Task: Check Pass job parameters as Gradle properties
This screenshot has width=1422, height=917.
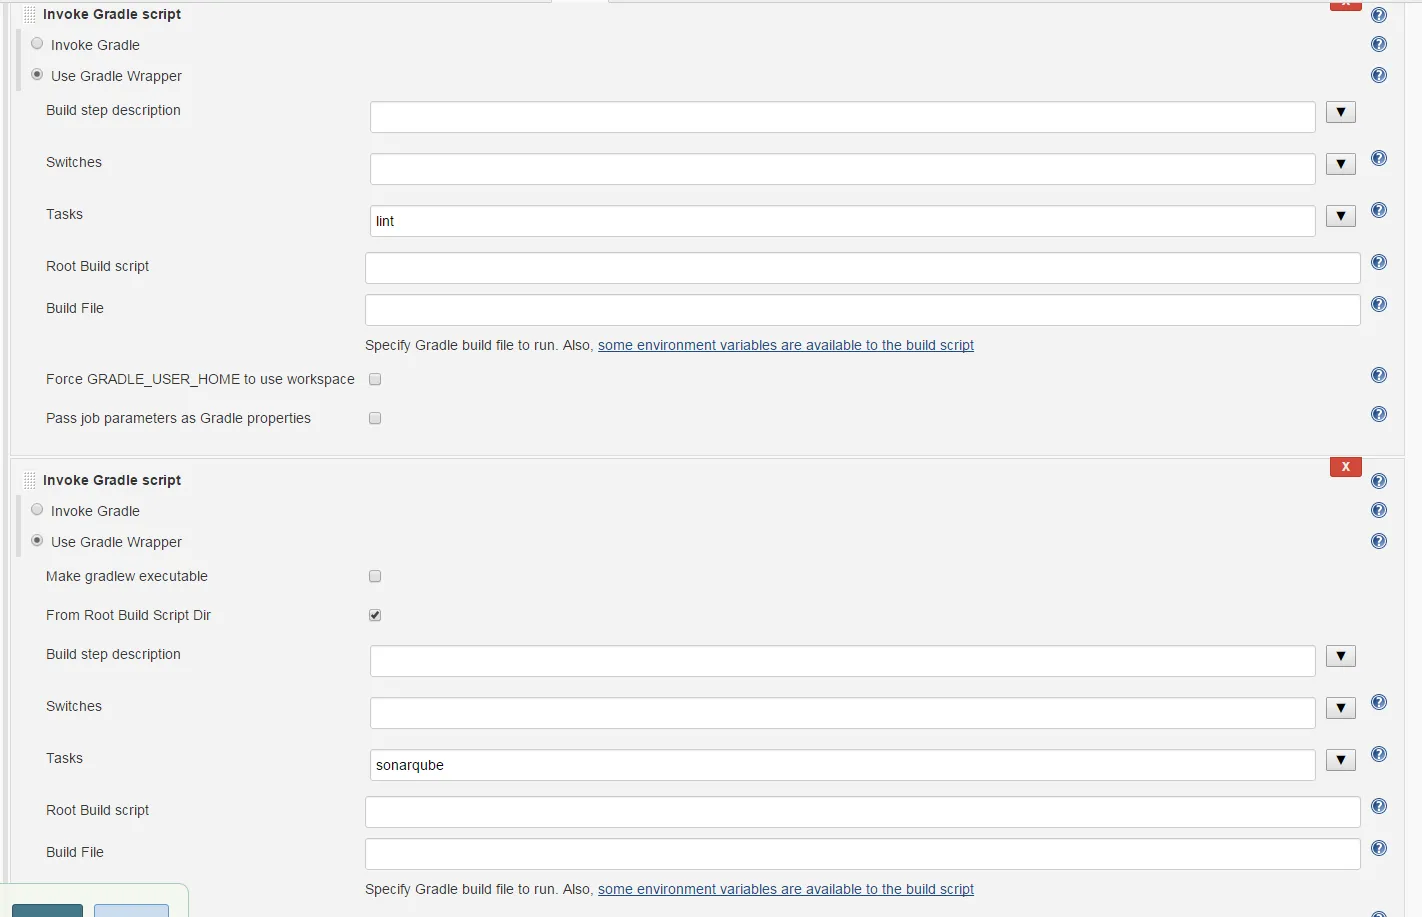Action: pos(375,418)
